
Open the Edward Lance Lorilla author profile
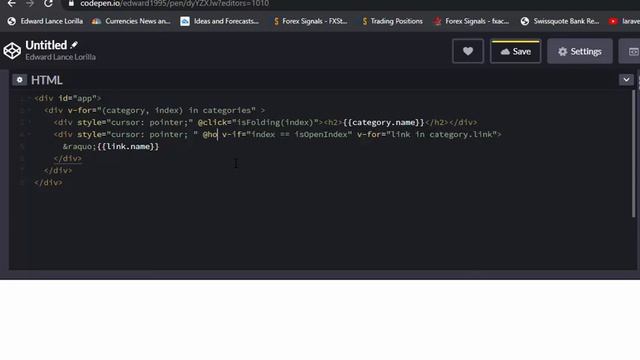pyautogui.click(x=60, y=57)
